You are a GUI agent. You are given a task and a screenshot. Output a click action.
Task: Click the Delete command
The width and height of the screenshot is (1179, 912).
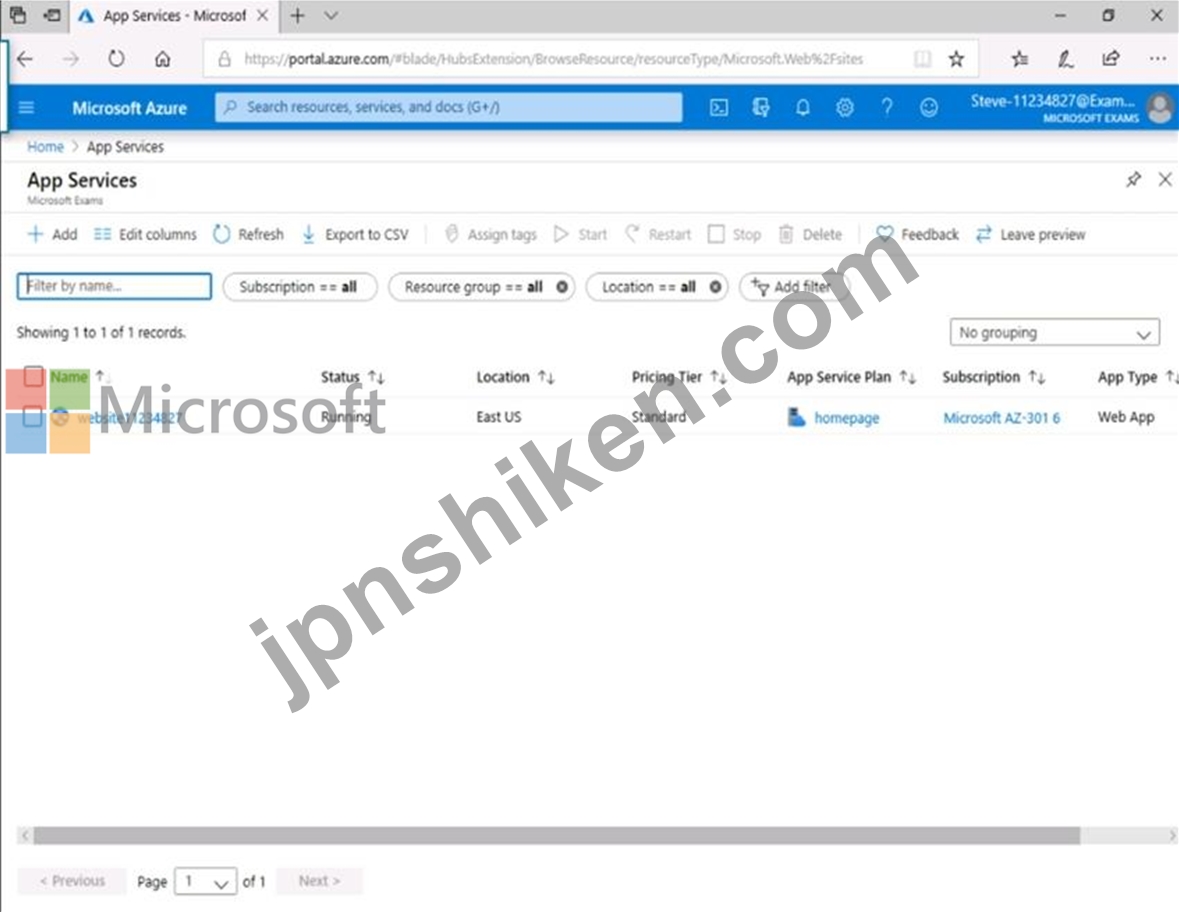[810, 235]
